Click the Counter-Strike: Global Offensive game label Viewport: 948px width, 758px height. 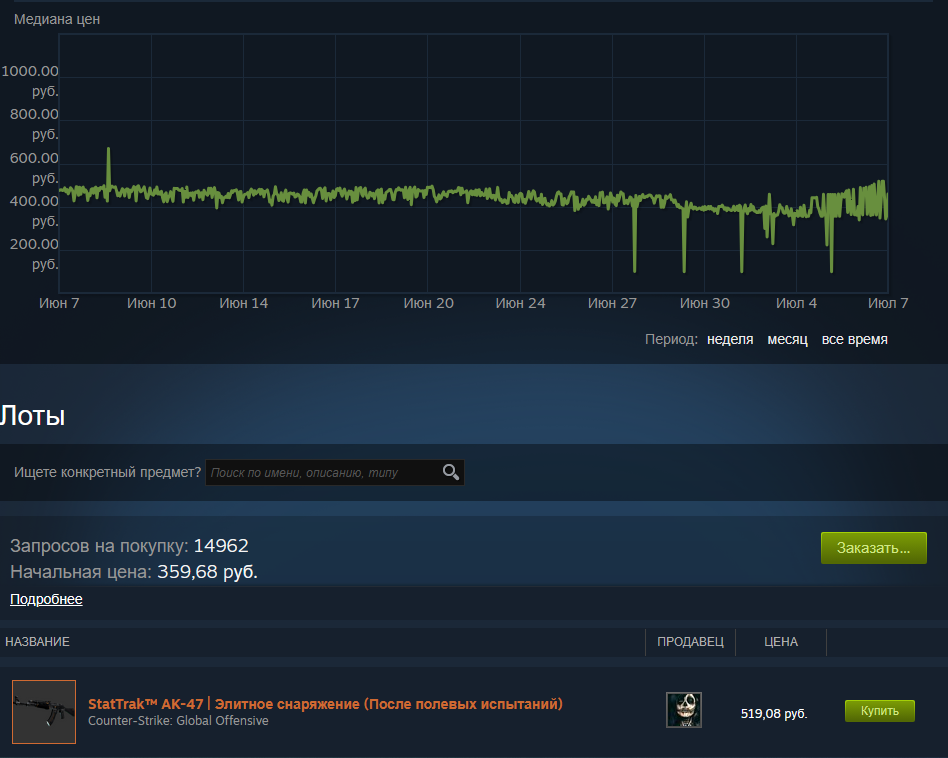click(178, 721)
